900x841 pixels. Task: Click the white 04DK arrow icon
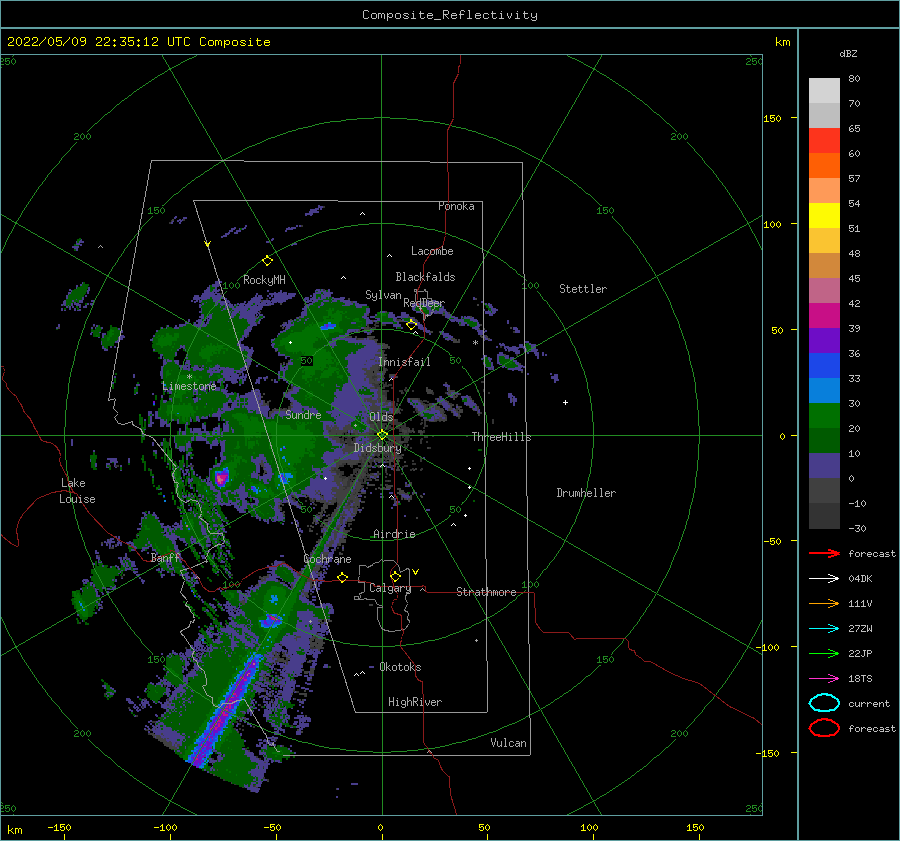824,578
